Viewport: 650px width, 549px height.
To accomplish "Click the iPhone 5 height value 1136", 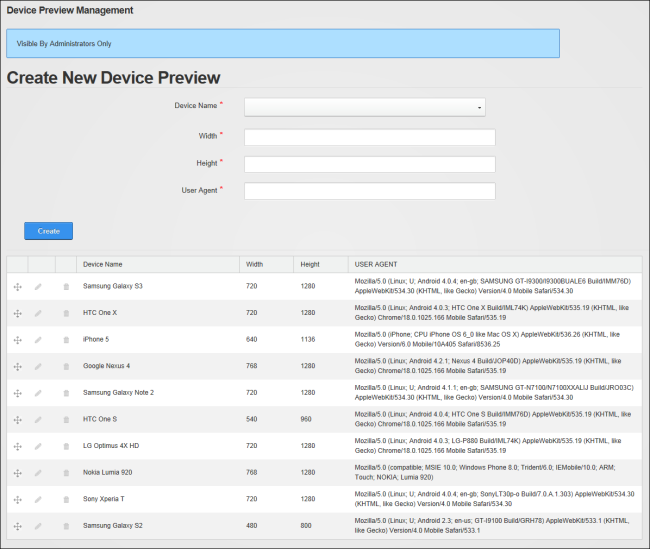I will (308, 339).
